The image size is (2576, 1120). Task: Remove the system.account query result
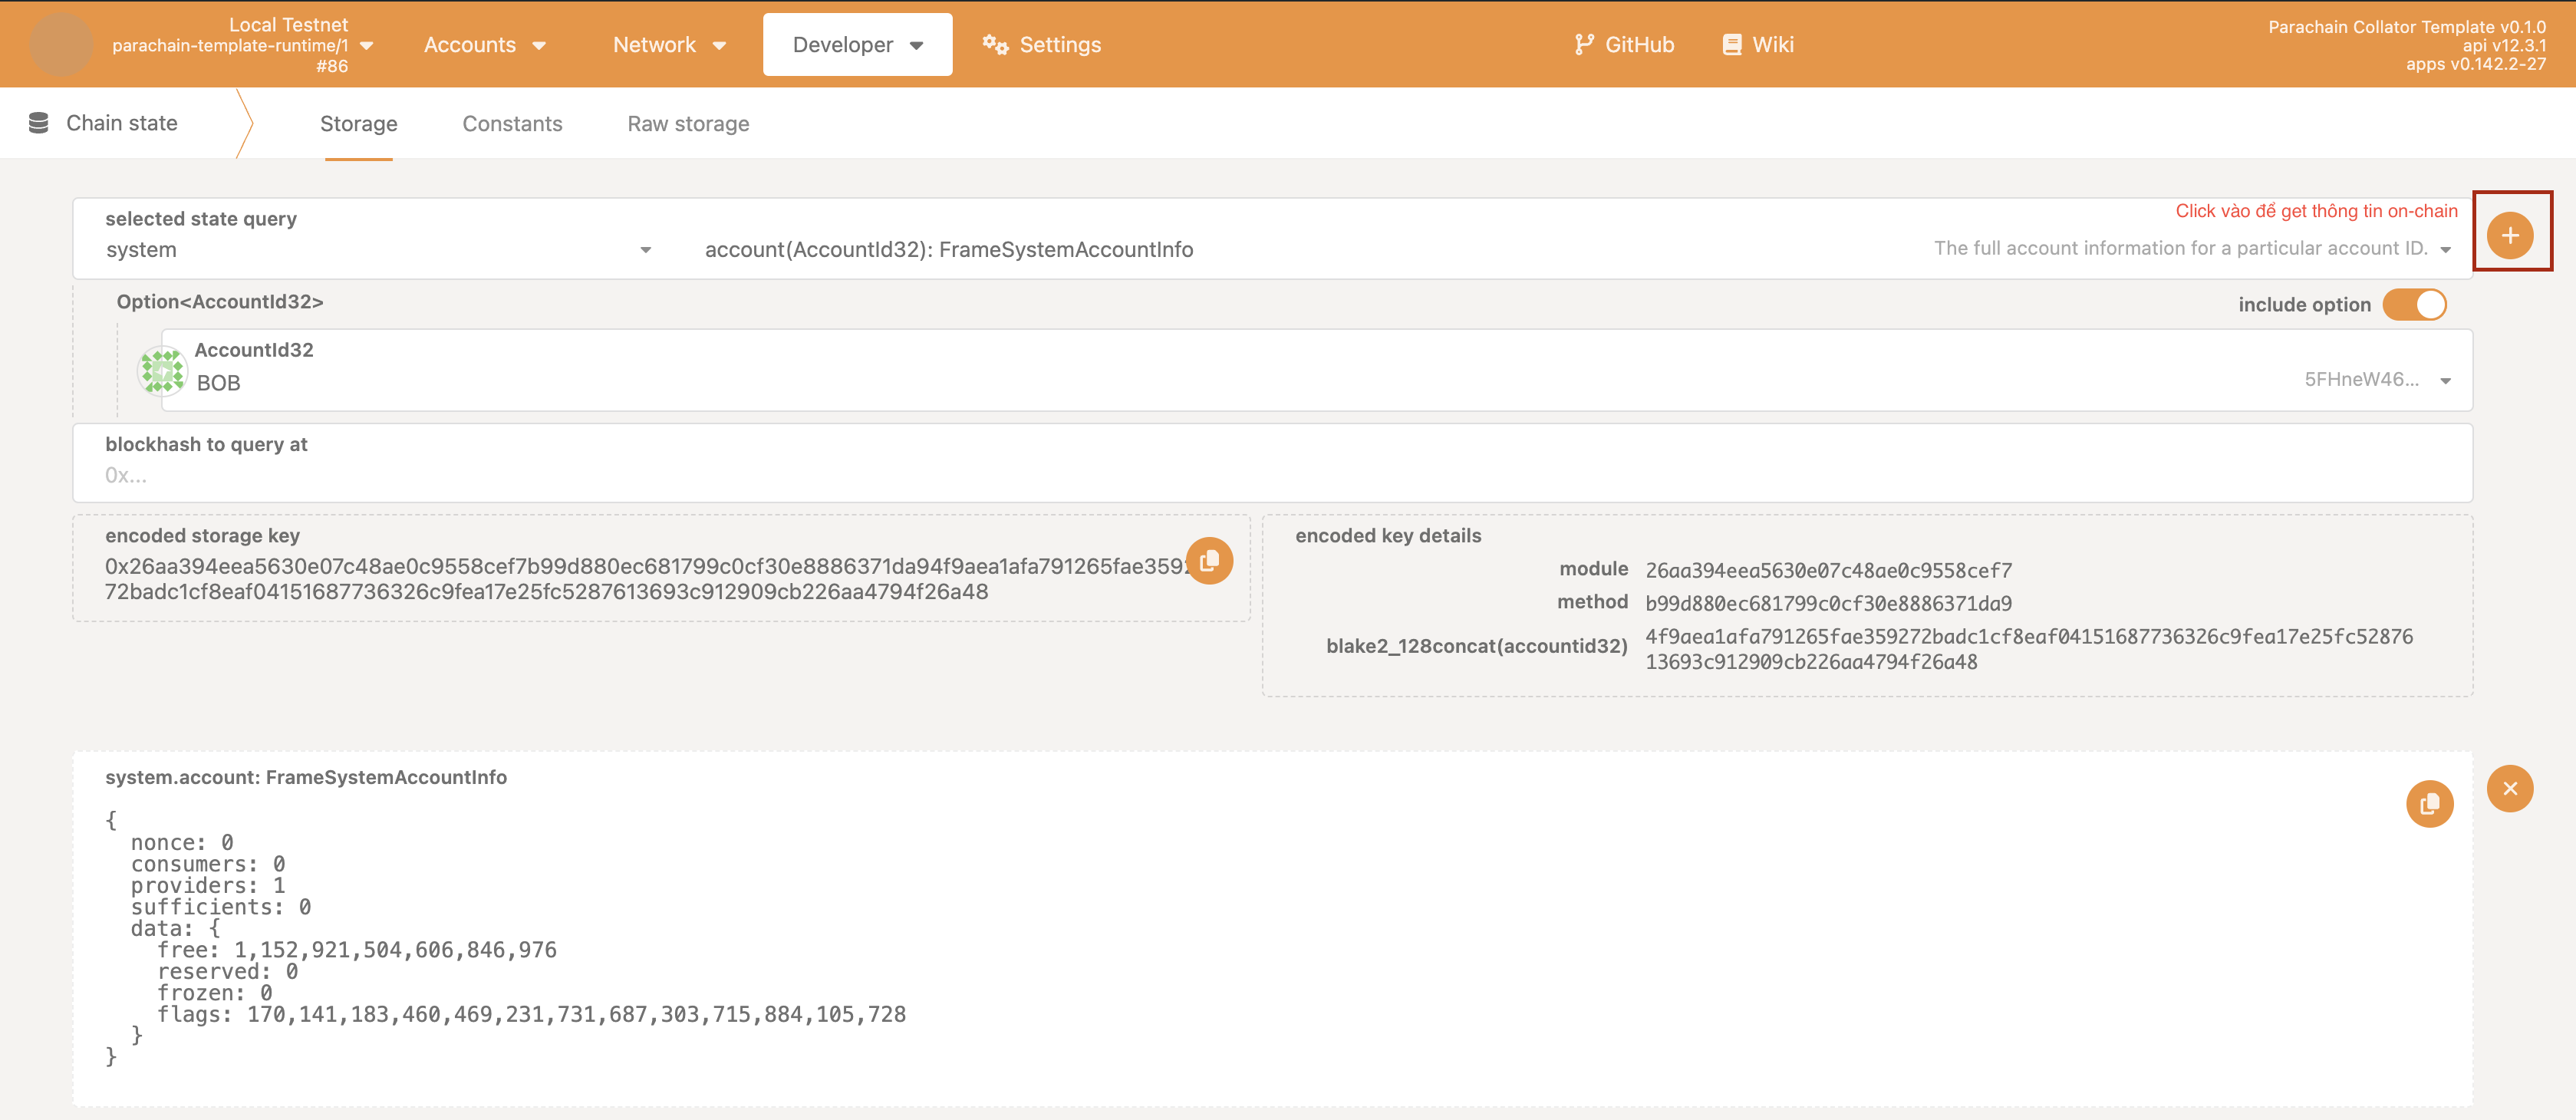pyautogui.click(x=2509, y=789)
